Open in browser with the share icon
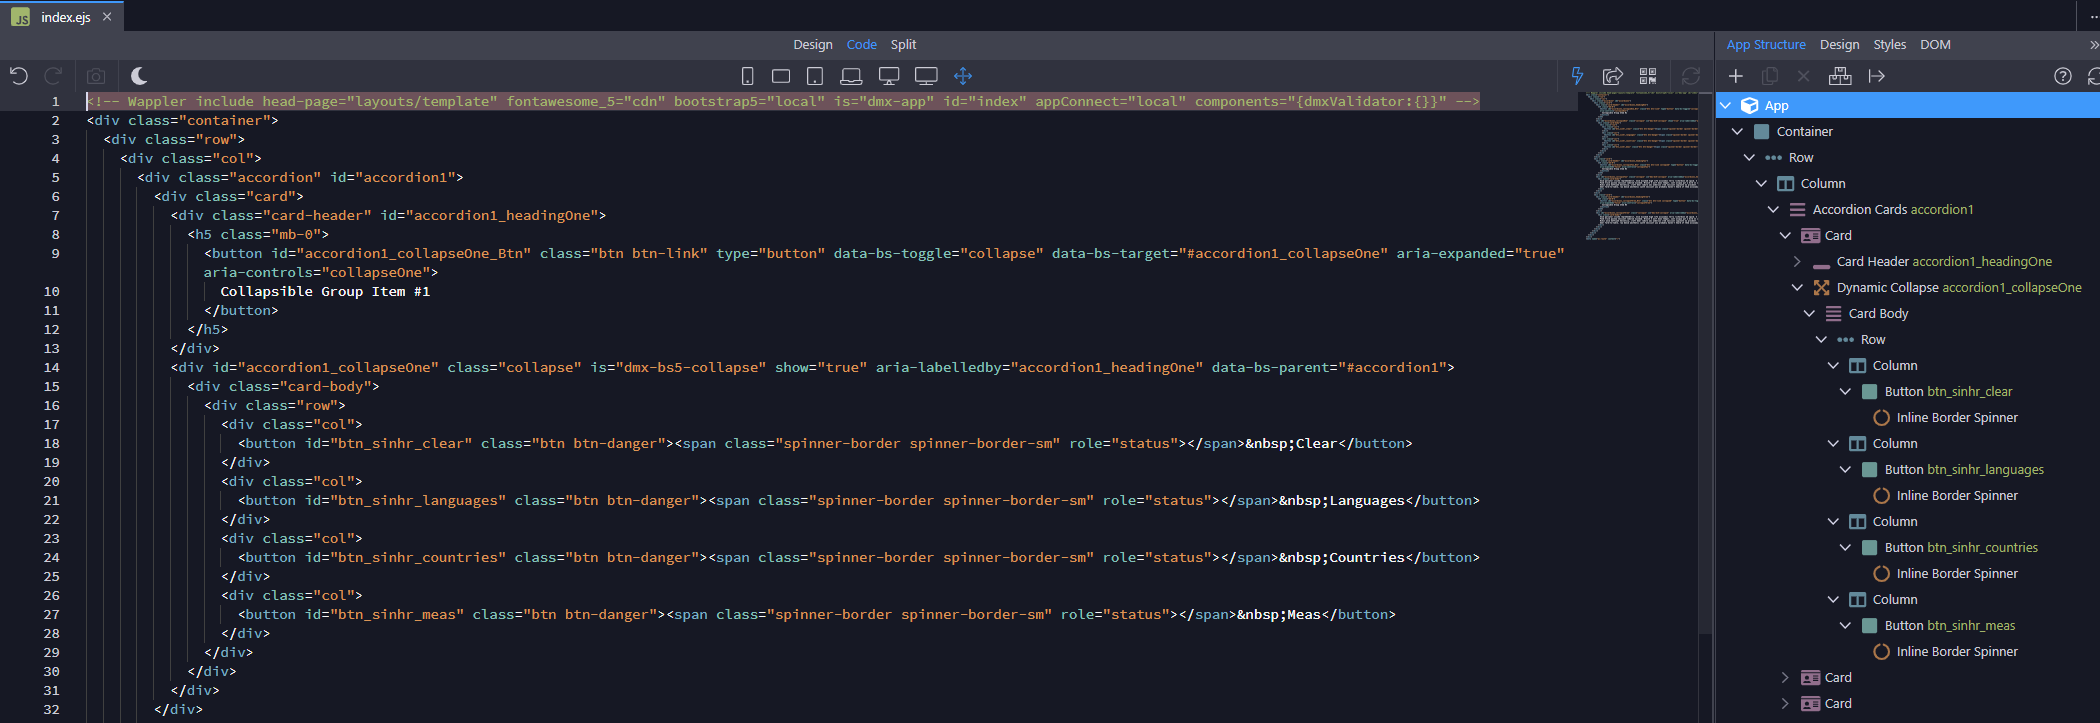The height and width of the screenshot is (723, 2100). click(x=1613, y=76)
